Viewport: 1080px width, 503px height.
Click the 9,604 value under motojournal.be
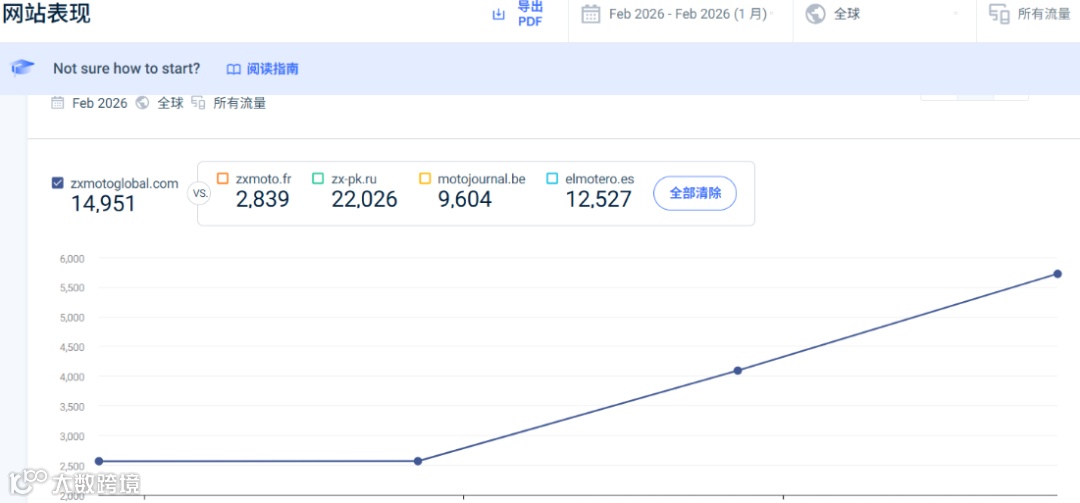point(465,199)
